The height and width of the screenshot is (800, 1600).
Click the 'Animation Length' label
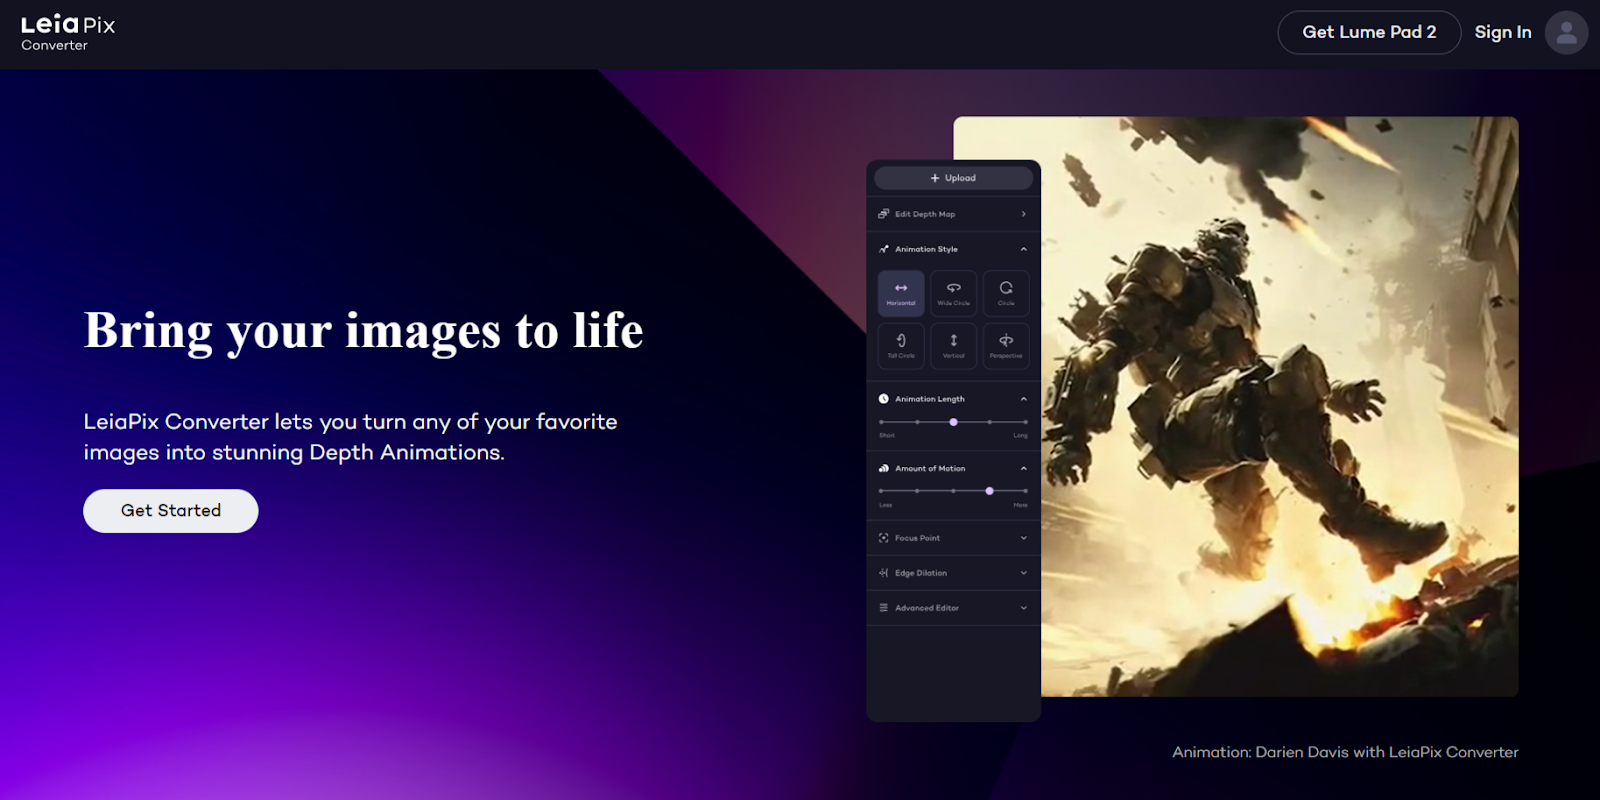point(930,399)
